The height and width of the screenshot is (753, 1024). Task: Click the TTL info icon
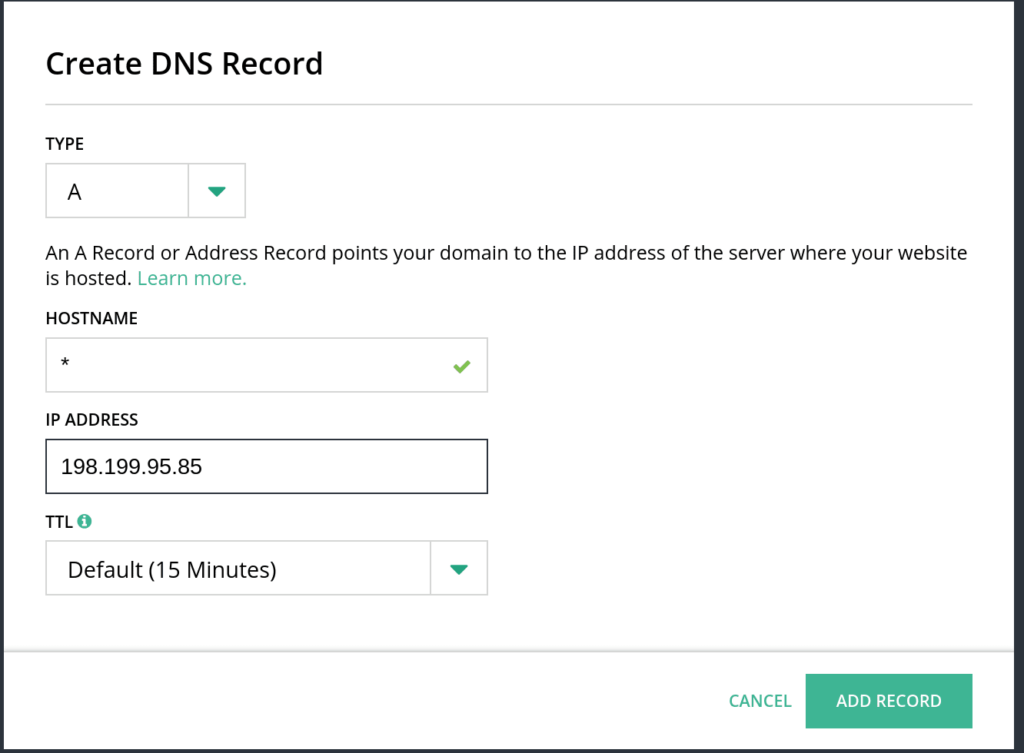pyautogui.click(x=84, y=521)
